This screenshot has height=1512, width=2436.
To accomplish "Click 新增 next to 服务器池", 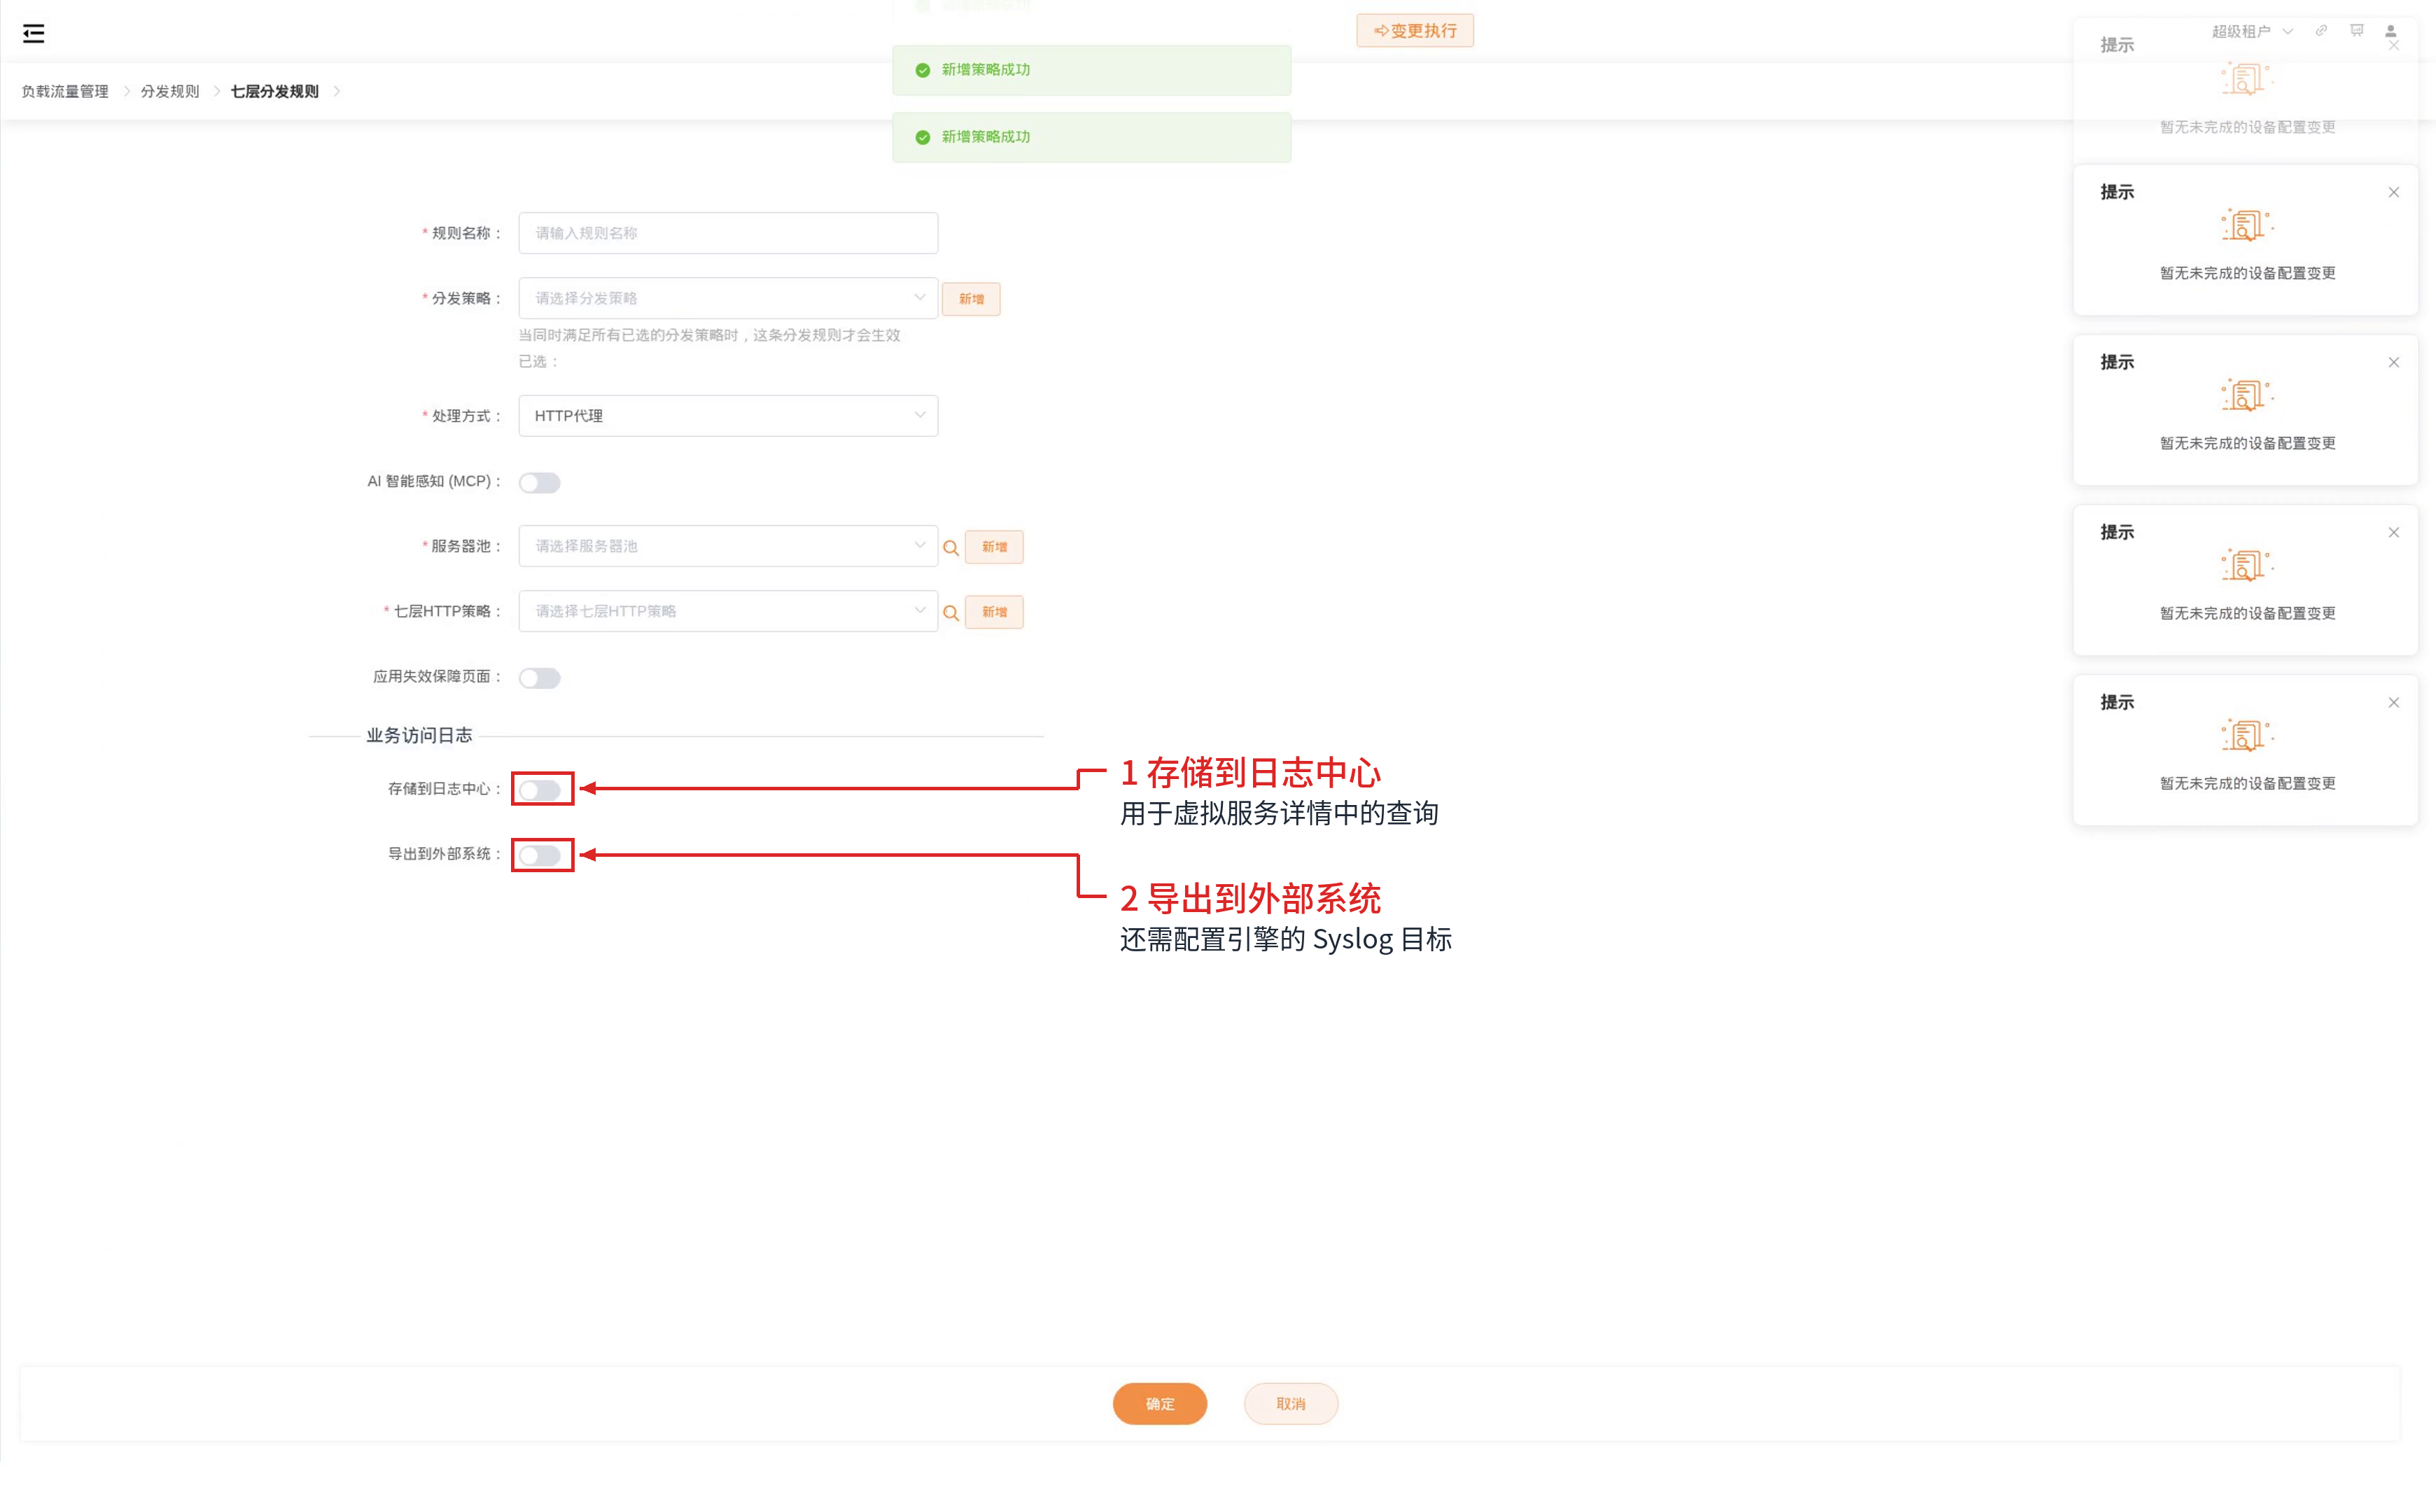I will (x=994, y=547).
